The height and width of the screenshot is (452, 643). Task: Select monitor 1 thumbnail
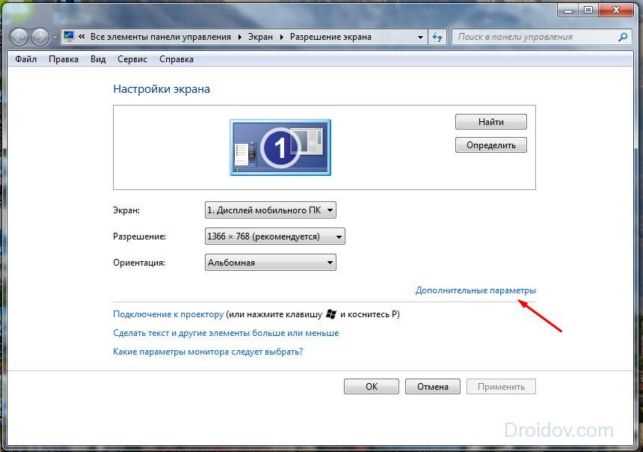coord(280,147)
